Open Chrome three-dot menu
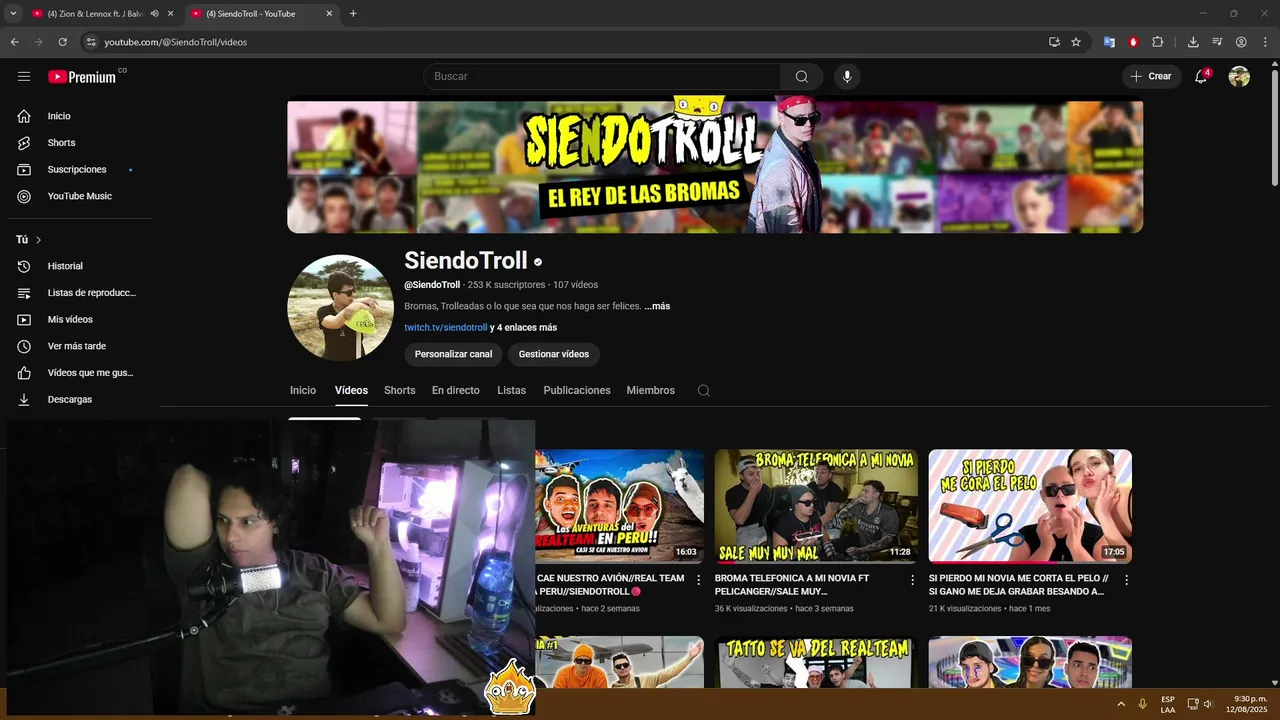Screen dimensions: 1280x720 point(1265,42)
